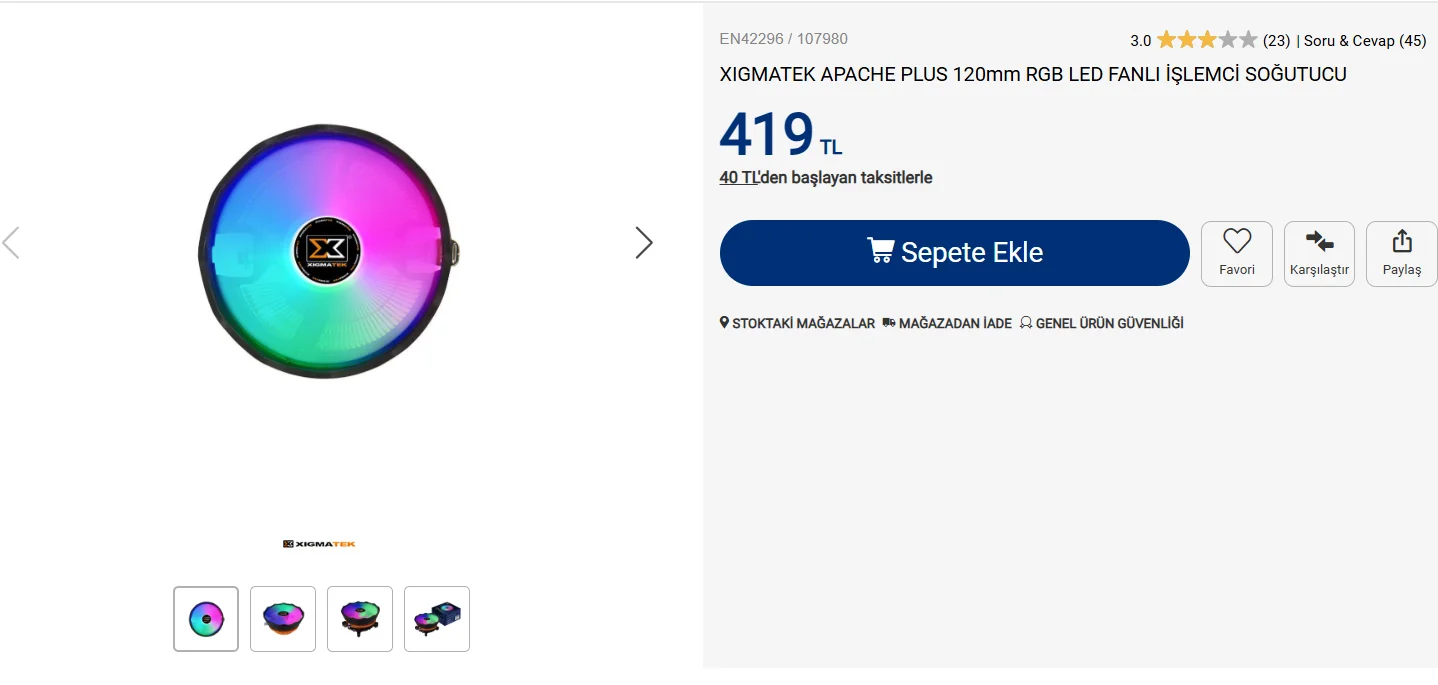Select the fourth thumbnail showing the box
The height and width of the screenshot is (685, 1438).
[x=437, y=619]
